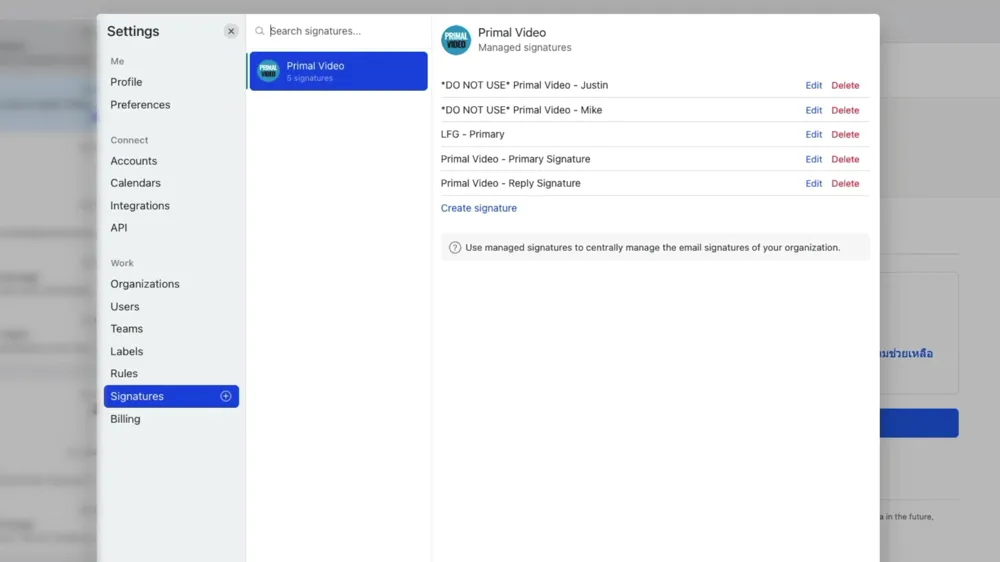Delete *DO NOT USE* Primal Video - Mike
The height and width of the screenshot is (562, 1000).
[x=845, y=110]
